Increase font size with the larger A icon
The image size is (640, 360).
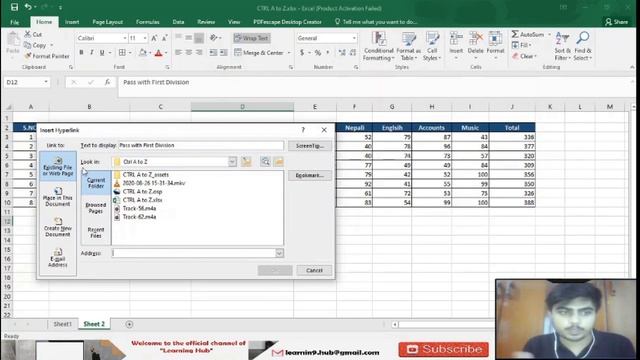click(x=154, y=38)
